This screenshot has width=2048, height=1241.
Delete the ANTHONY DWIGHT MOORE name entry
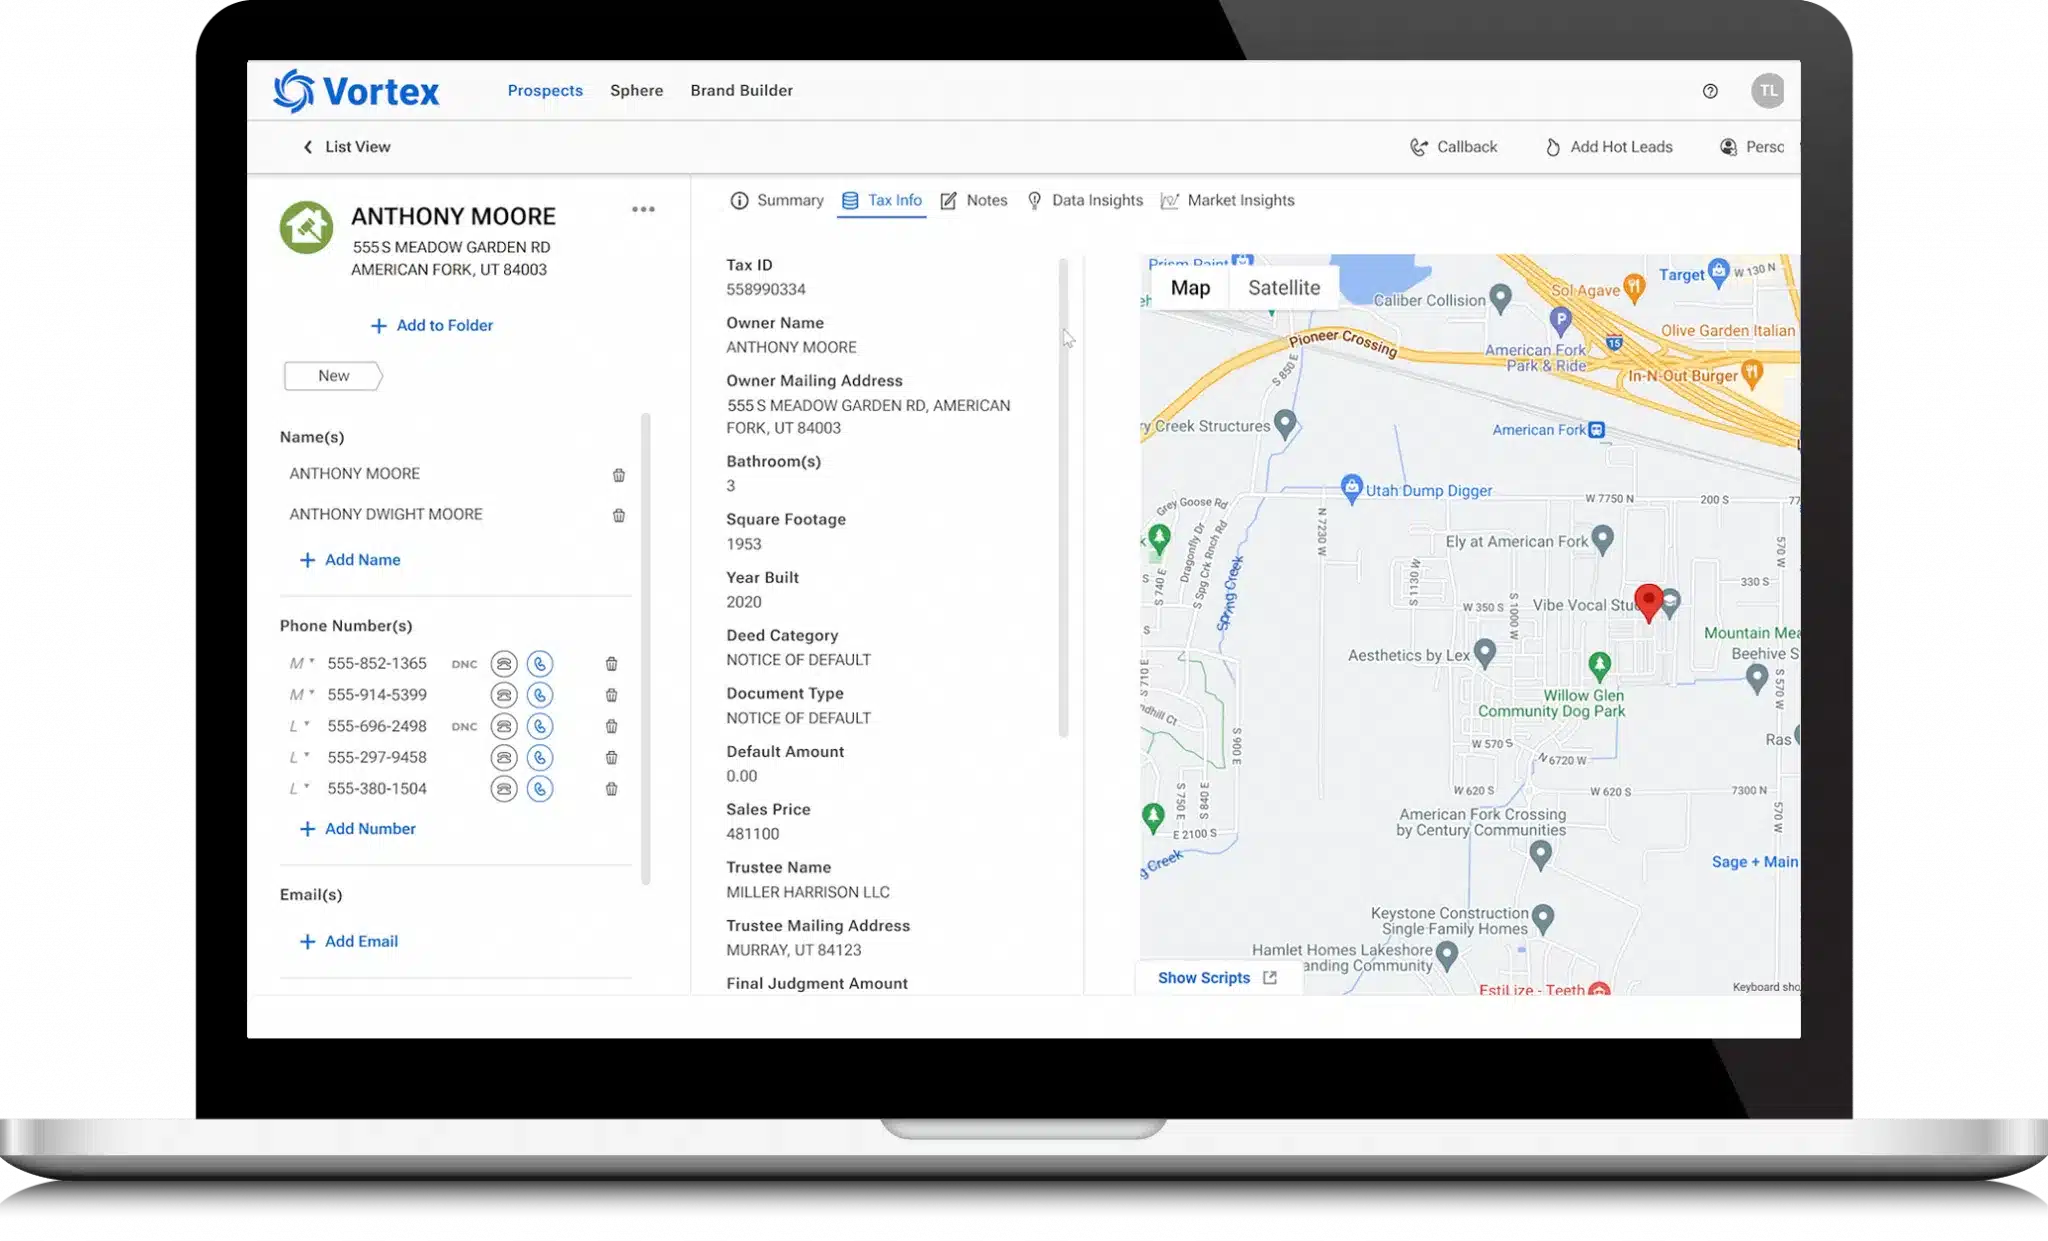619,515
